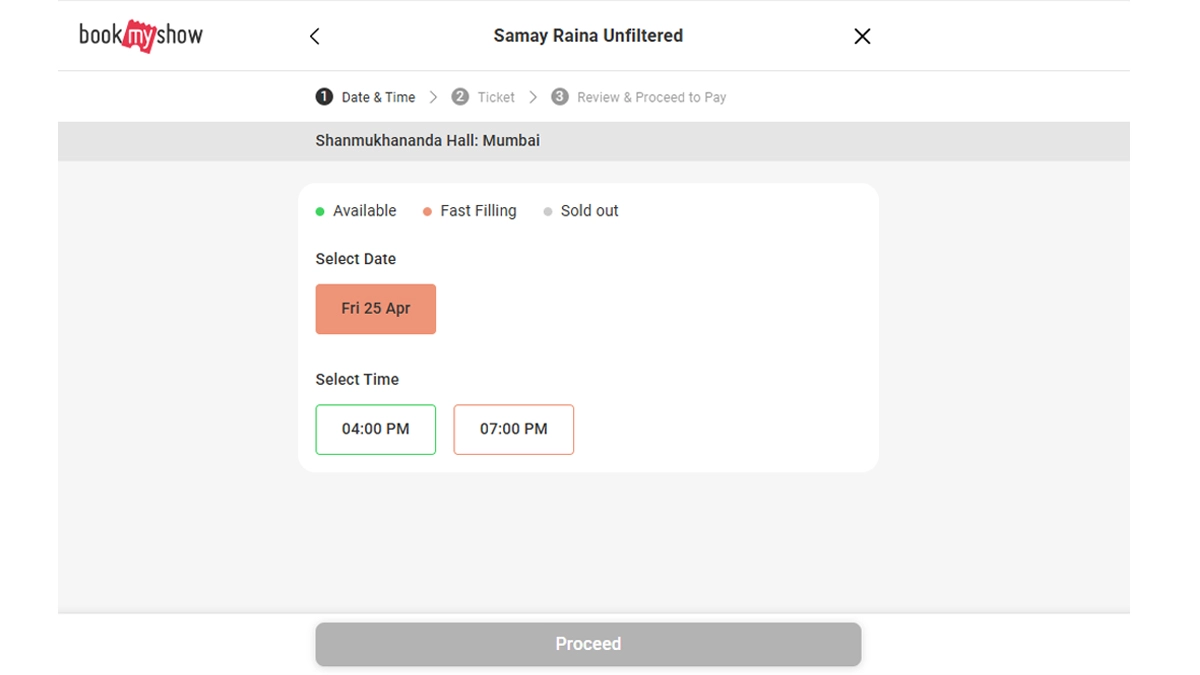The image size is (1200, 675).
Task: Open the Date & Time step label
Action: tap(378, 97)
